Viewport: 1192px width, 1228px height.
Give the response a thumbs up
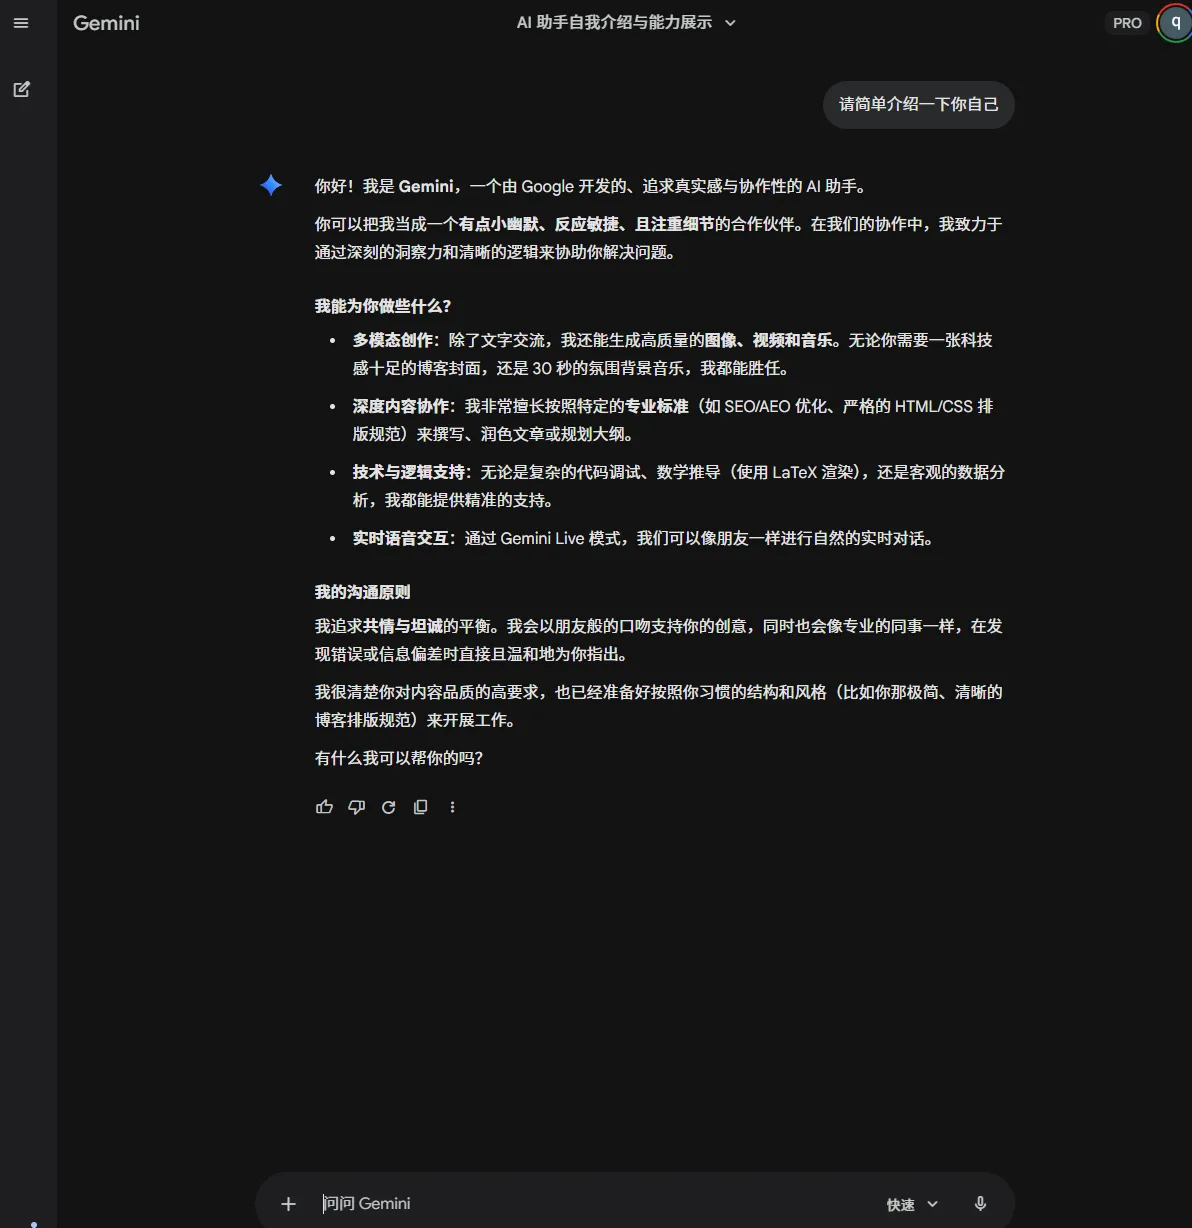(x=324, y=807)
